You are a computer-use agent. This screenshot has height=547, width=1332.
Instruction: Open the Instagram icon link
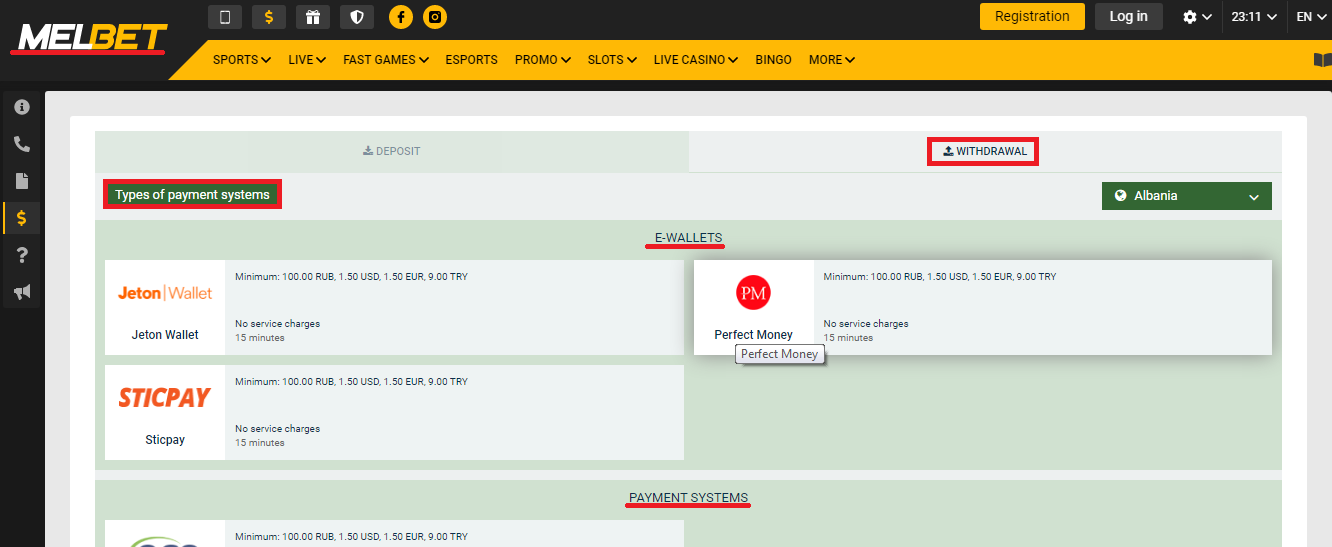click(x=434, y=17)
